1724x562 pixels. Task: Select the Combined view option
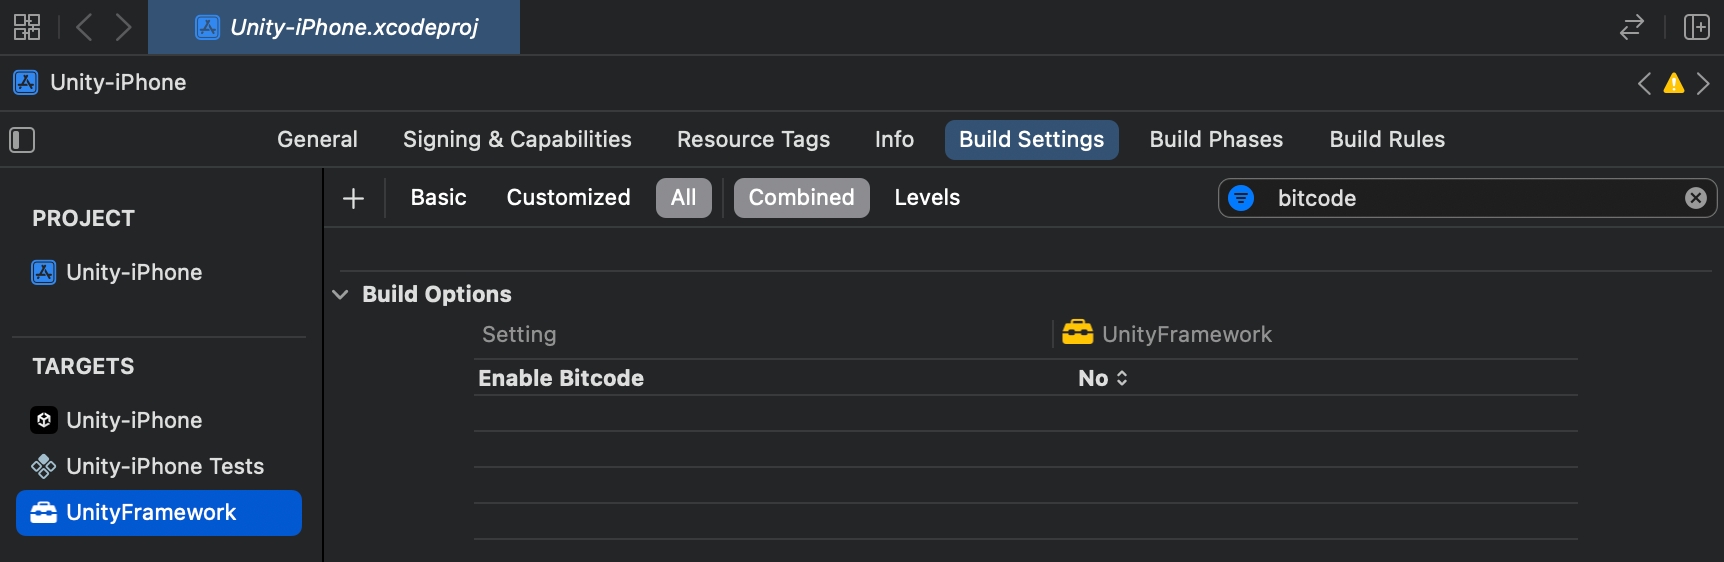[801, 198]
